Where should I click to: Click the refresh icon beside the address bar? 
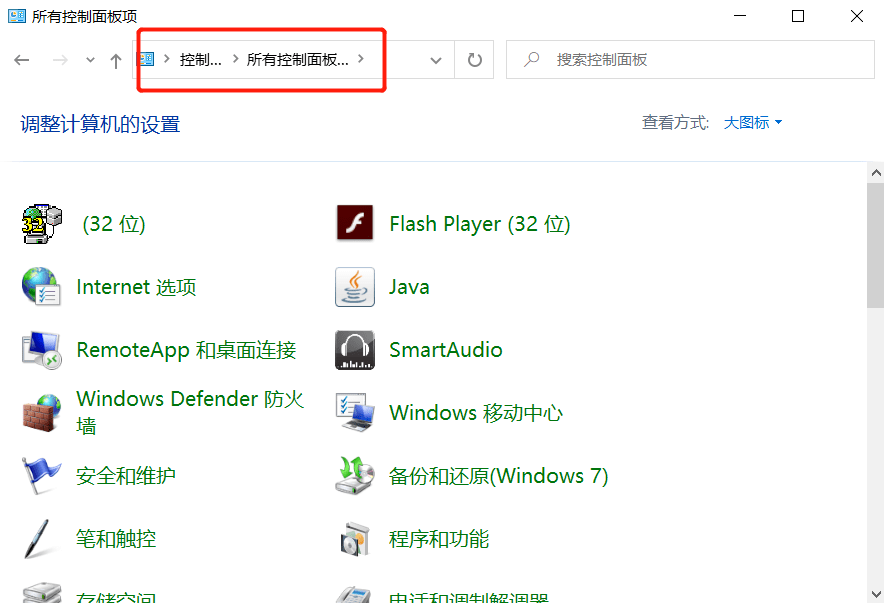[x=475, y=60]
